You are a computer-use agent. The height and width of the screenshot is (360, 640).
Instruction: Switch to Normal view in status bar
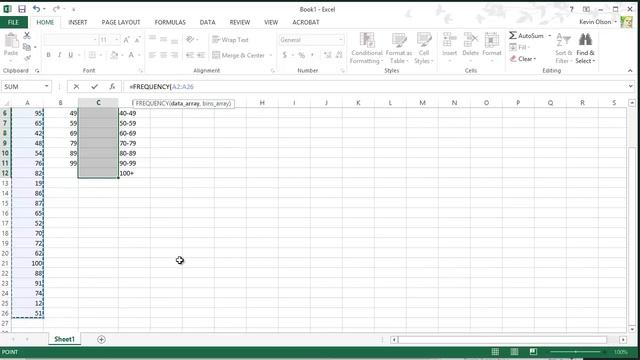click(495, 351)
